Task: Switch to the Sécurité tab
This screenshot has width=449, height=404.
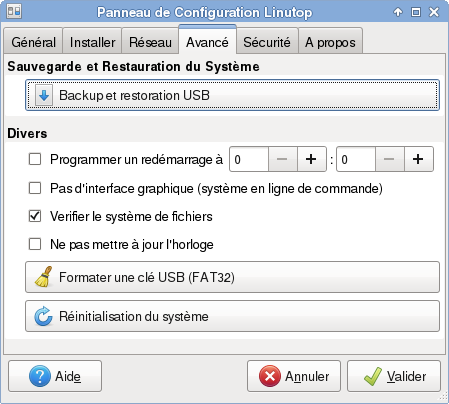Action: click(x=267, y=42)
